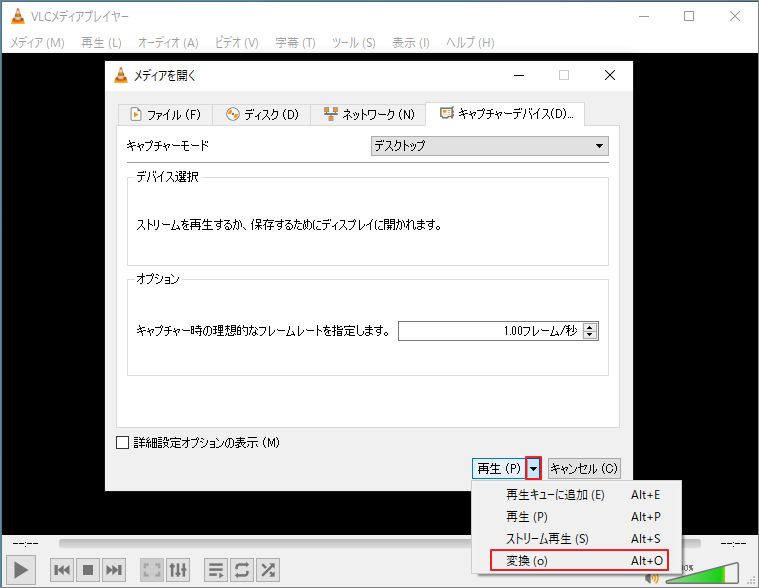Minimize the メディアを開く dialog

(x=519, y=75)
